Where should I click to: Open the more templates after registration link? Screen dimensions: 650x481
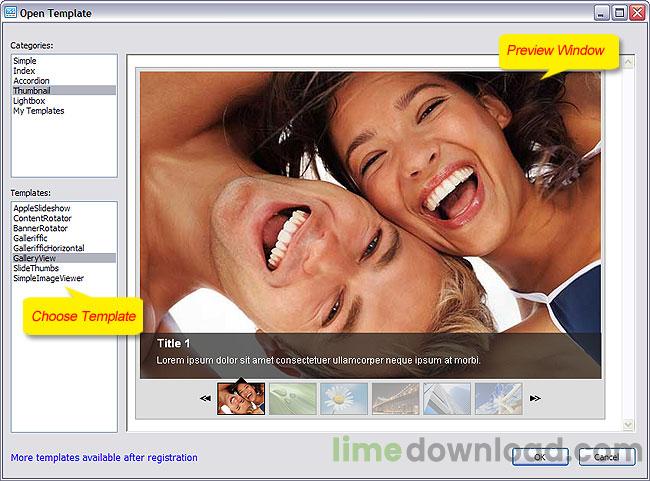(x=104, y=457)
